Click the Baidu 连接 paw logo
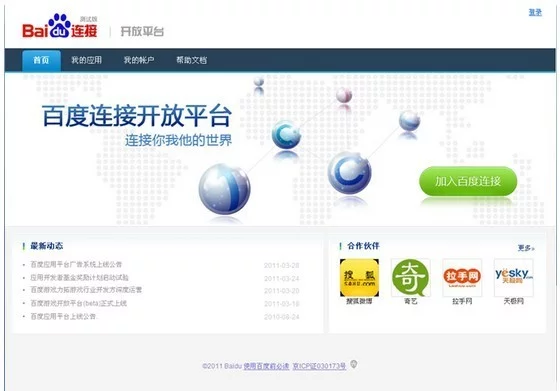560x391 pixels. coord(60,26)
